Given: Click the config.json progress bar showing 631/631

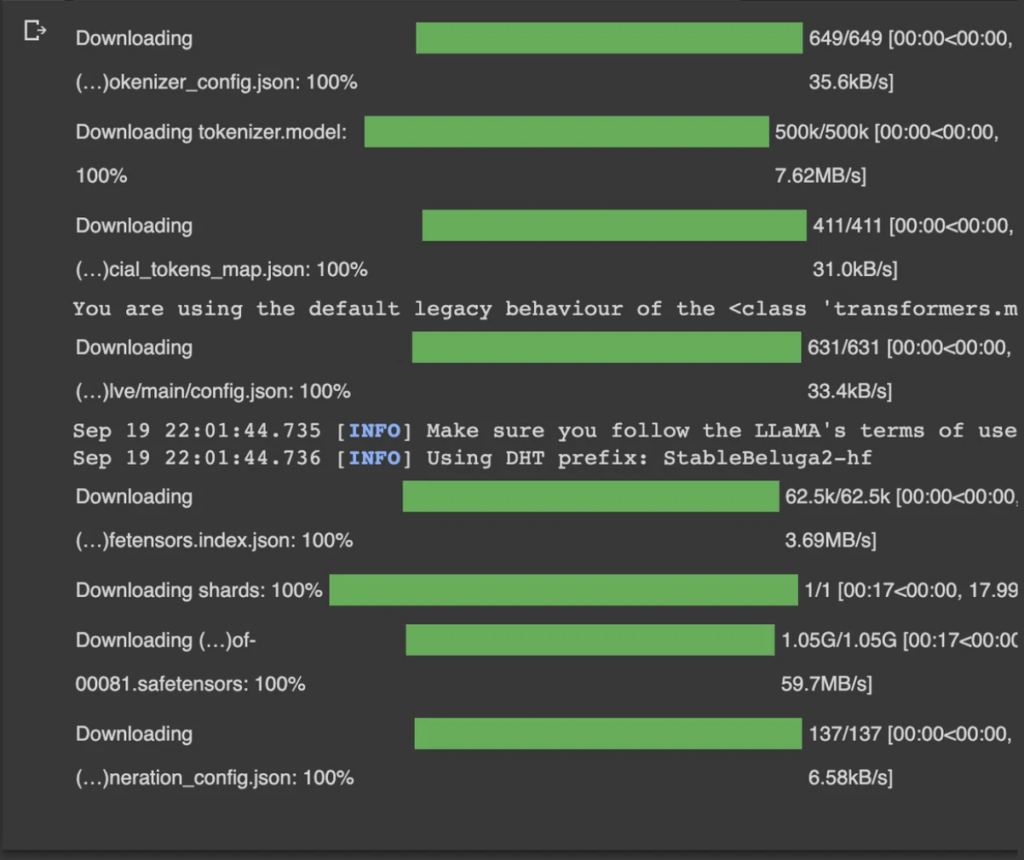Looking at the screenshot, I should [606, 347].
